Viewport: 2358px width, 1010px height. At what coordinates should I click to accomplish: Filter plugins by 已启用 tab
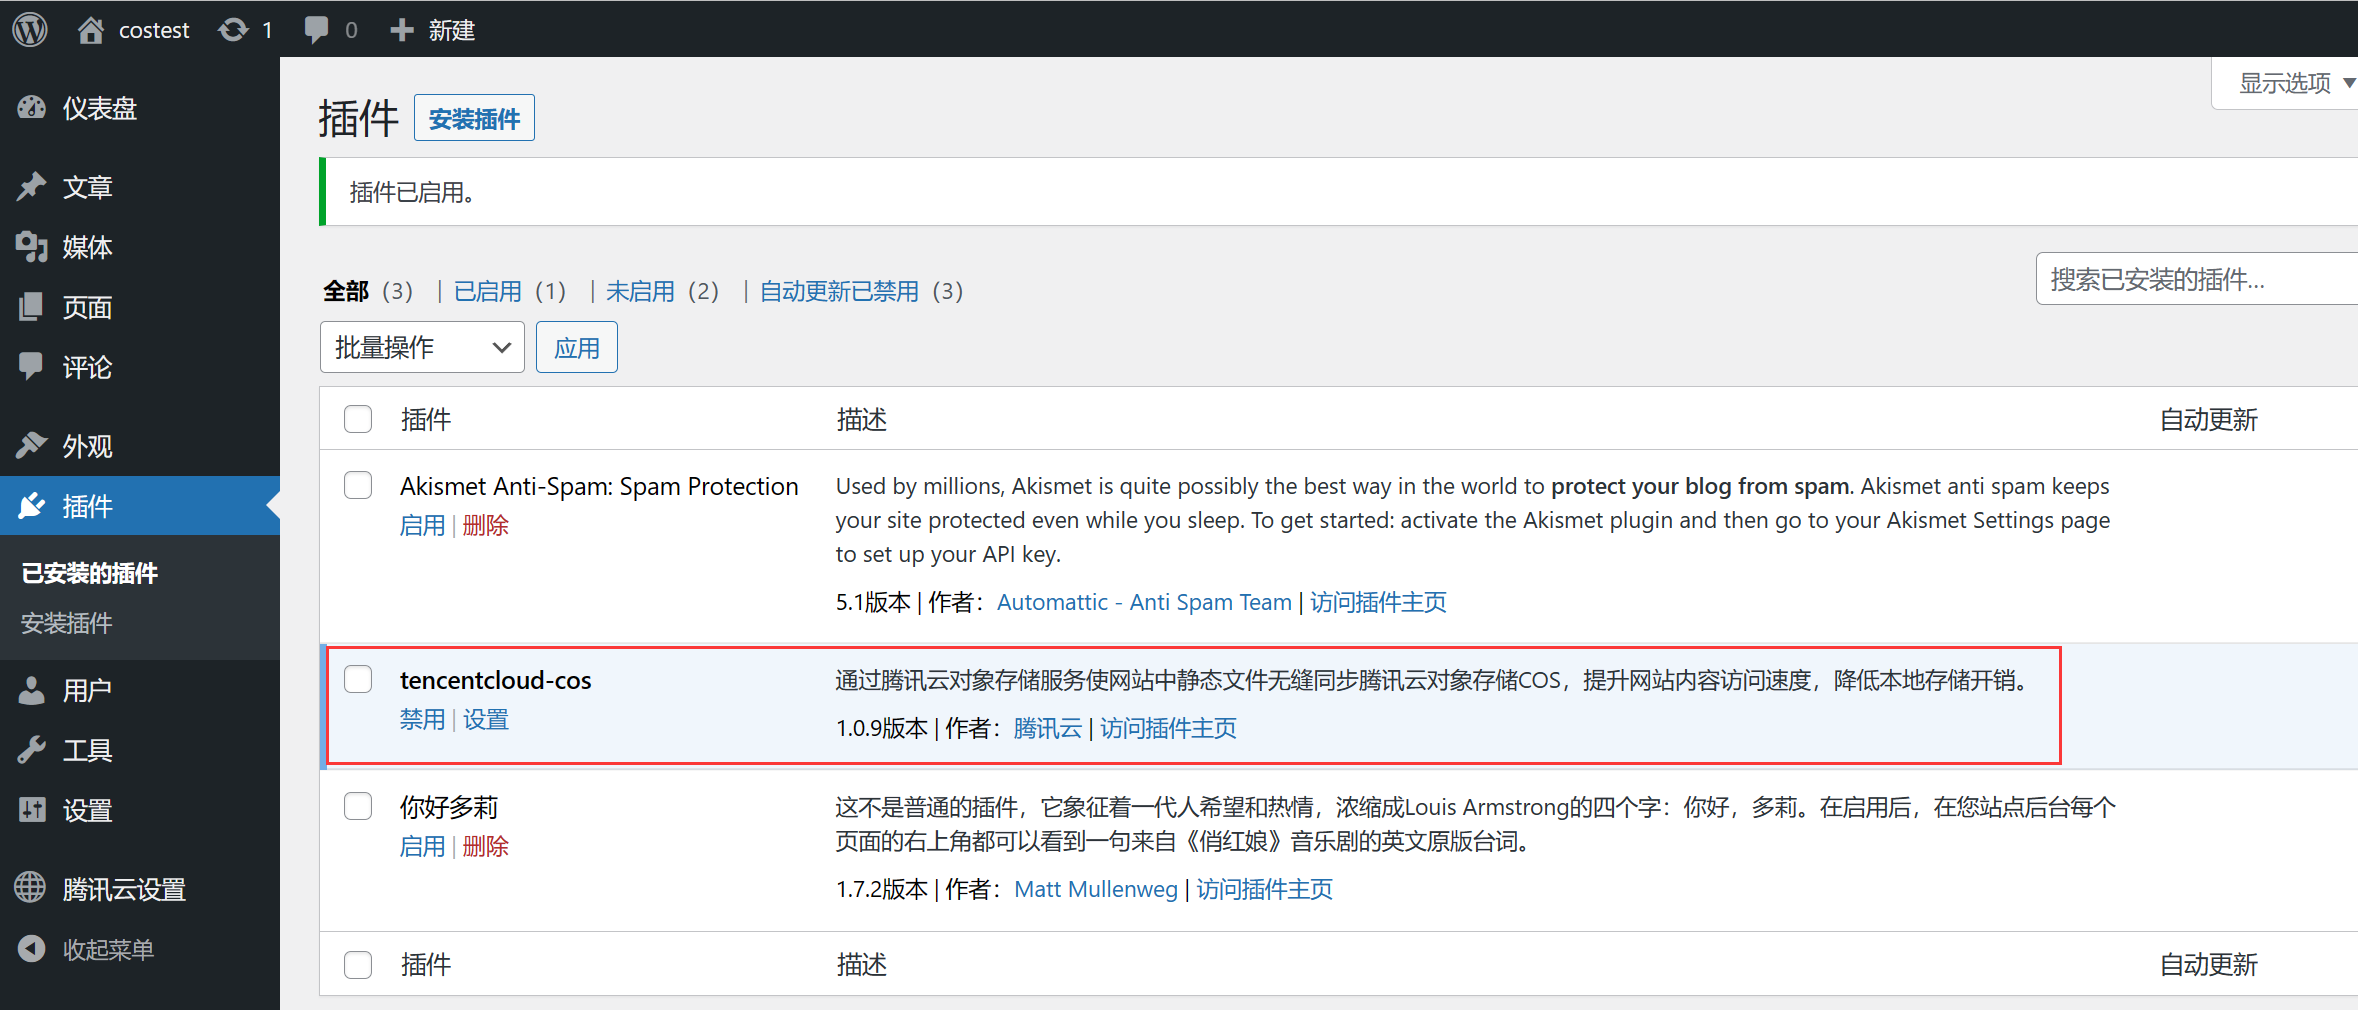(488, 291)
